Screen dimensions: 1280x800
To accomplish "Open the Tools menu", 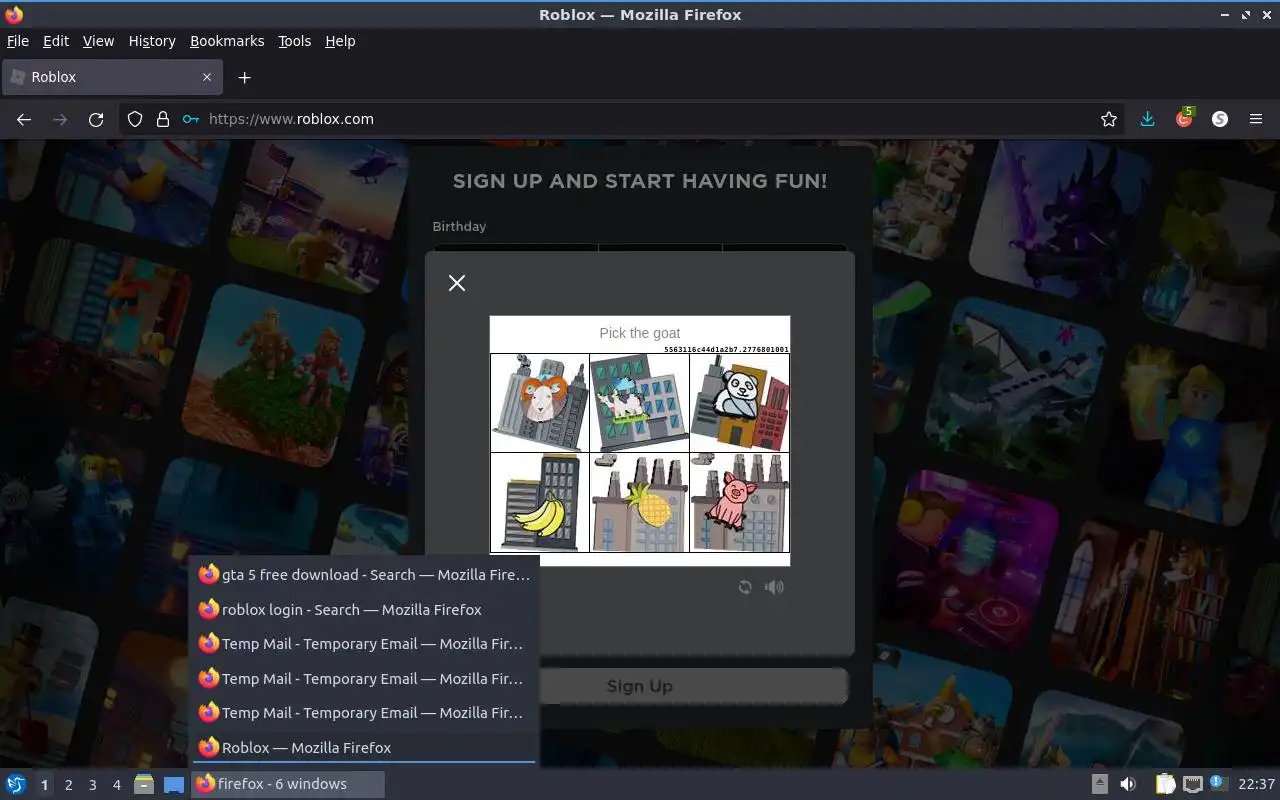I will point(295,41).
